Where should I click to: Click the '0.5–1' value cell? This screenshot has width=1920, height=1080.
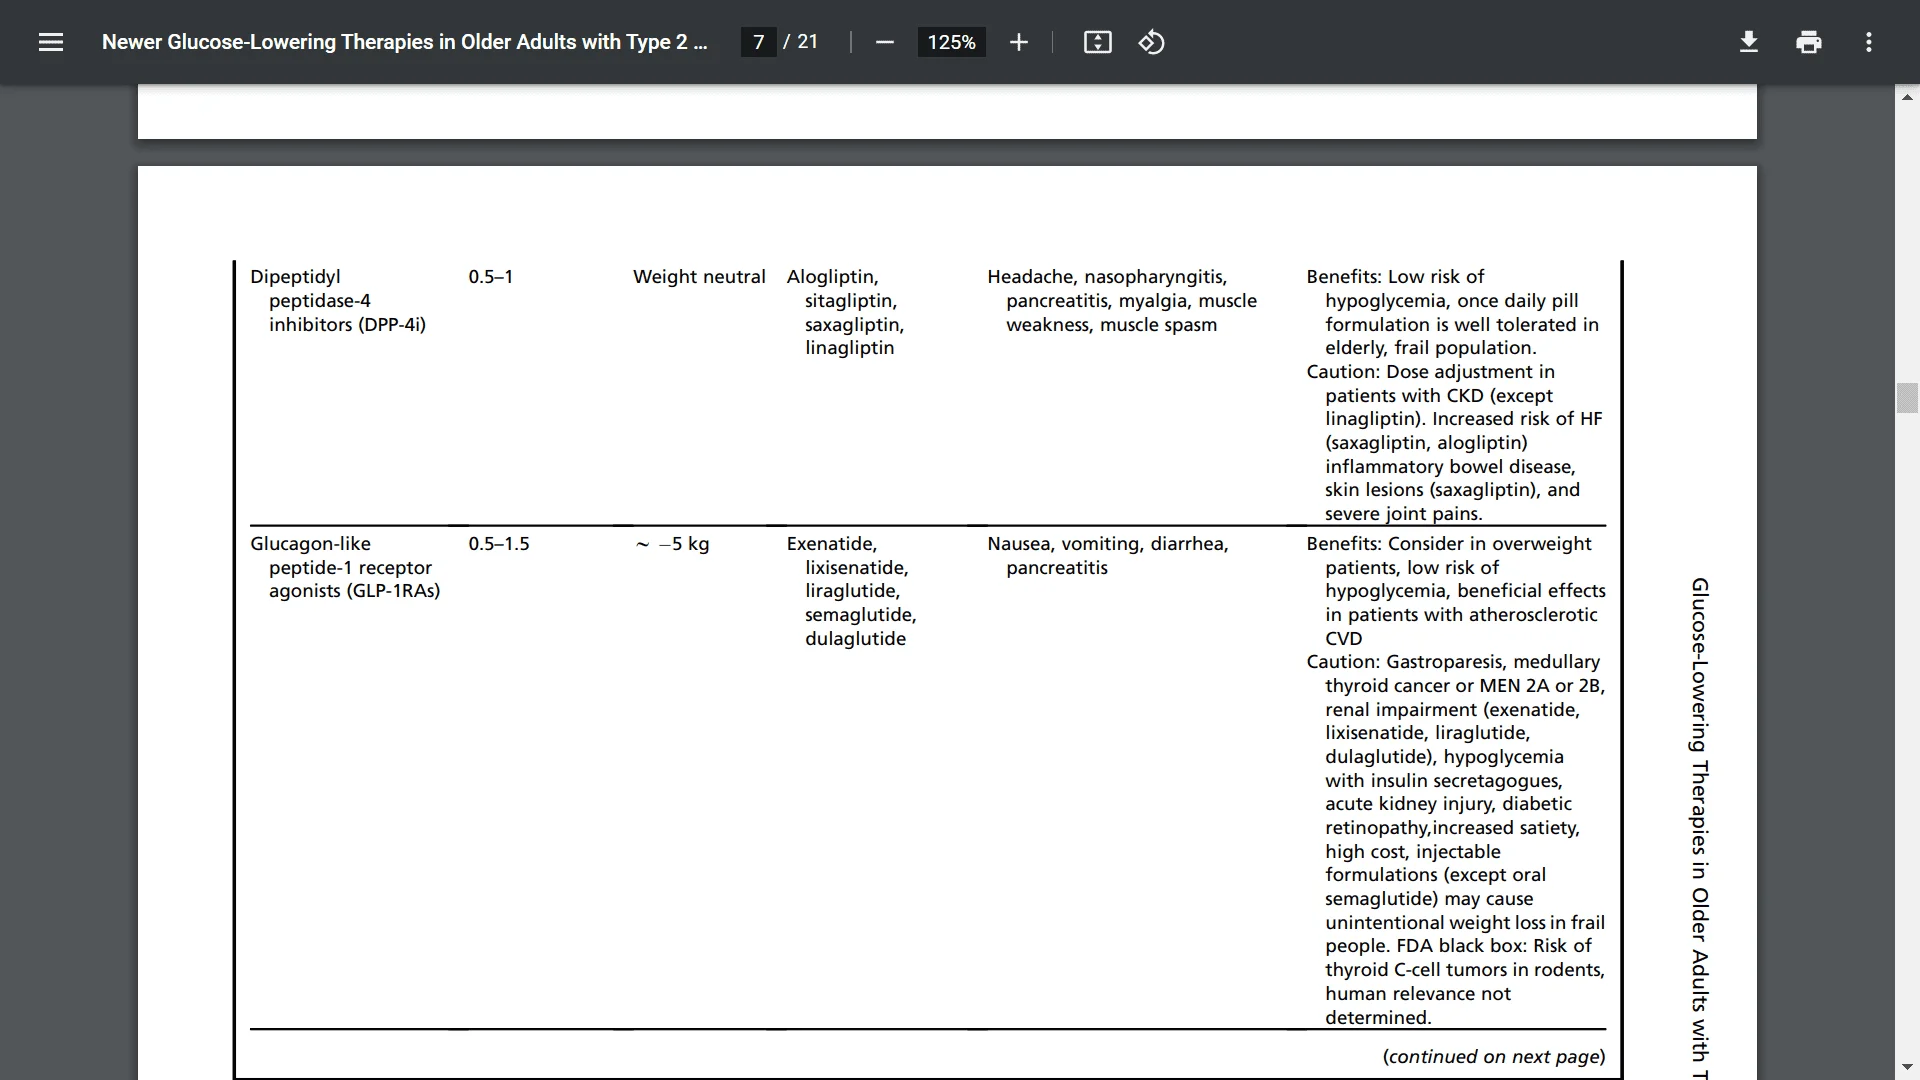click(490, 277)
